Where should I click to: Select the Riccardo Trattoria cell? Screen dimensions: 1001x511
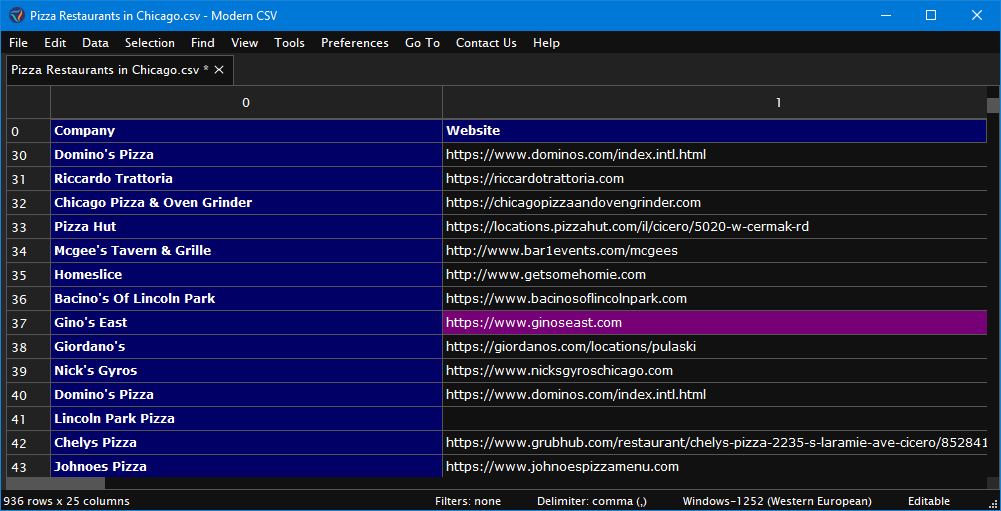[246, 179]
